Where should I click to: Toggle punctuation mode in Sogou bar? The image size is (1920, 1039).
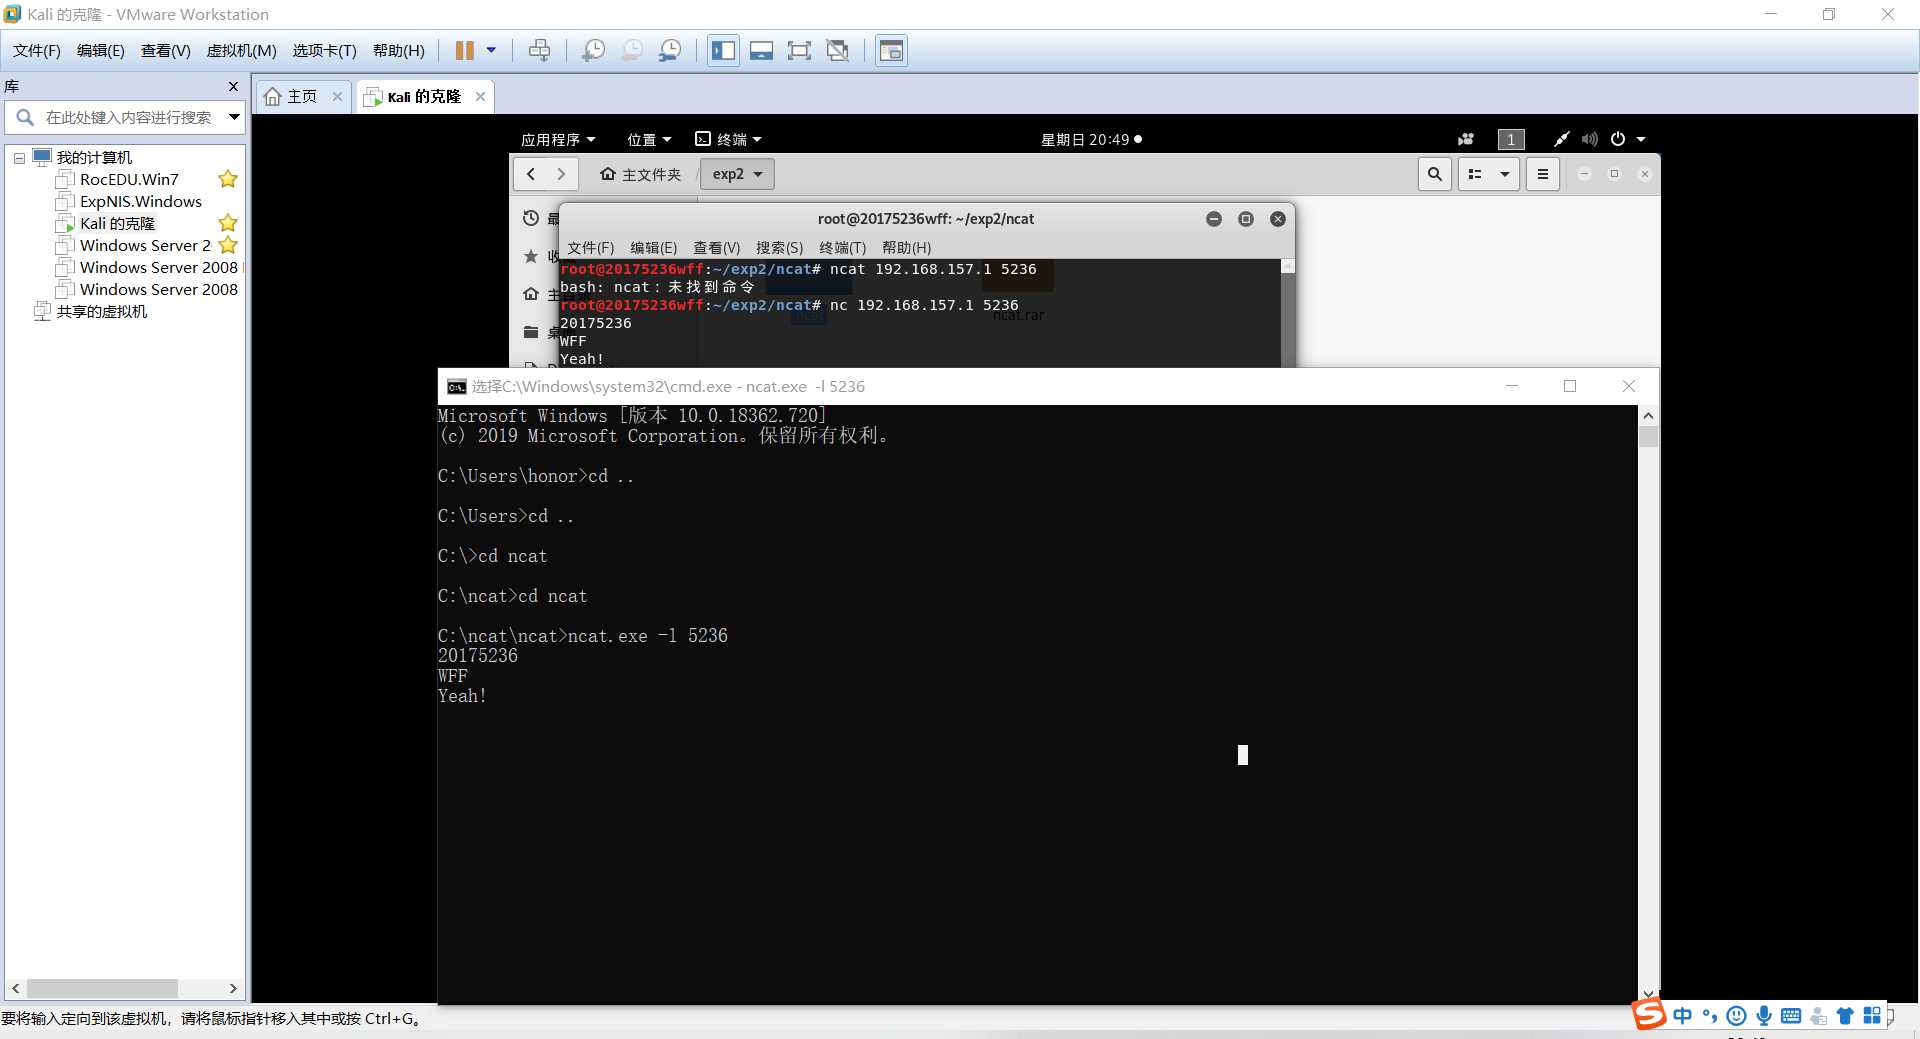point(1710,1016)
